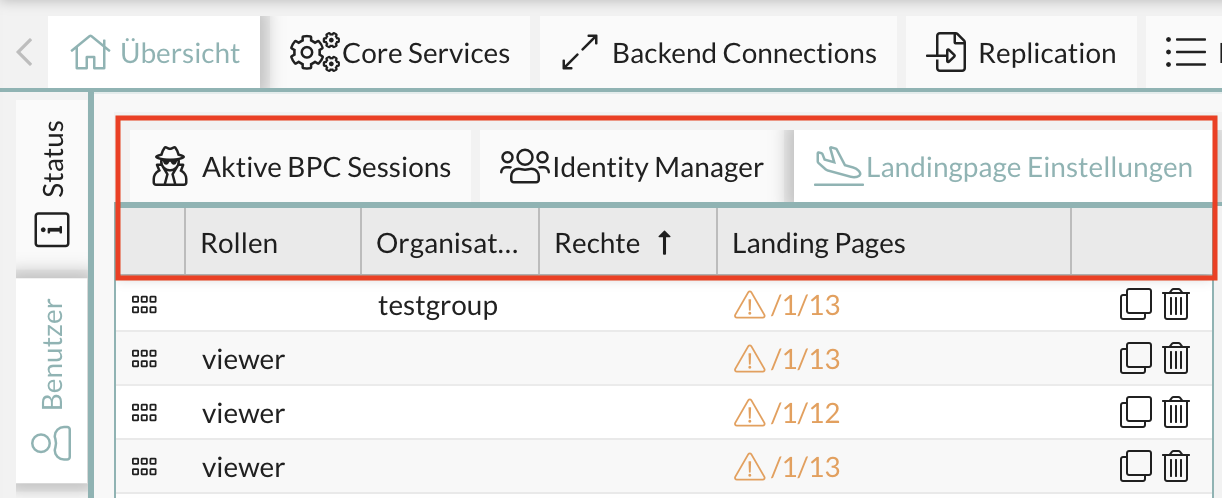Duplicate the testgroup row with copy icon
The height and width of the screenshot is (498, 1222).
tap(1137, 304)
